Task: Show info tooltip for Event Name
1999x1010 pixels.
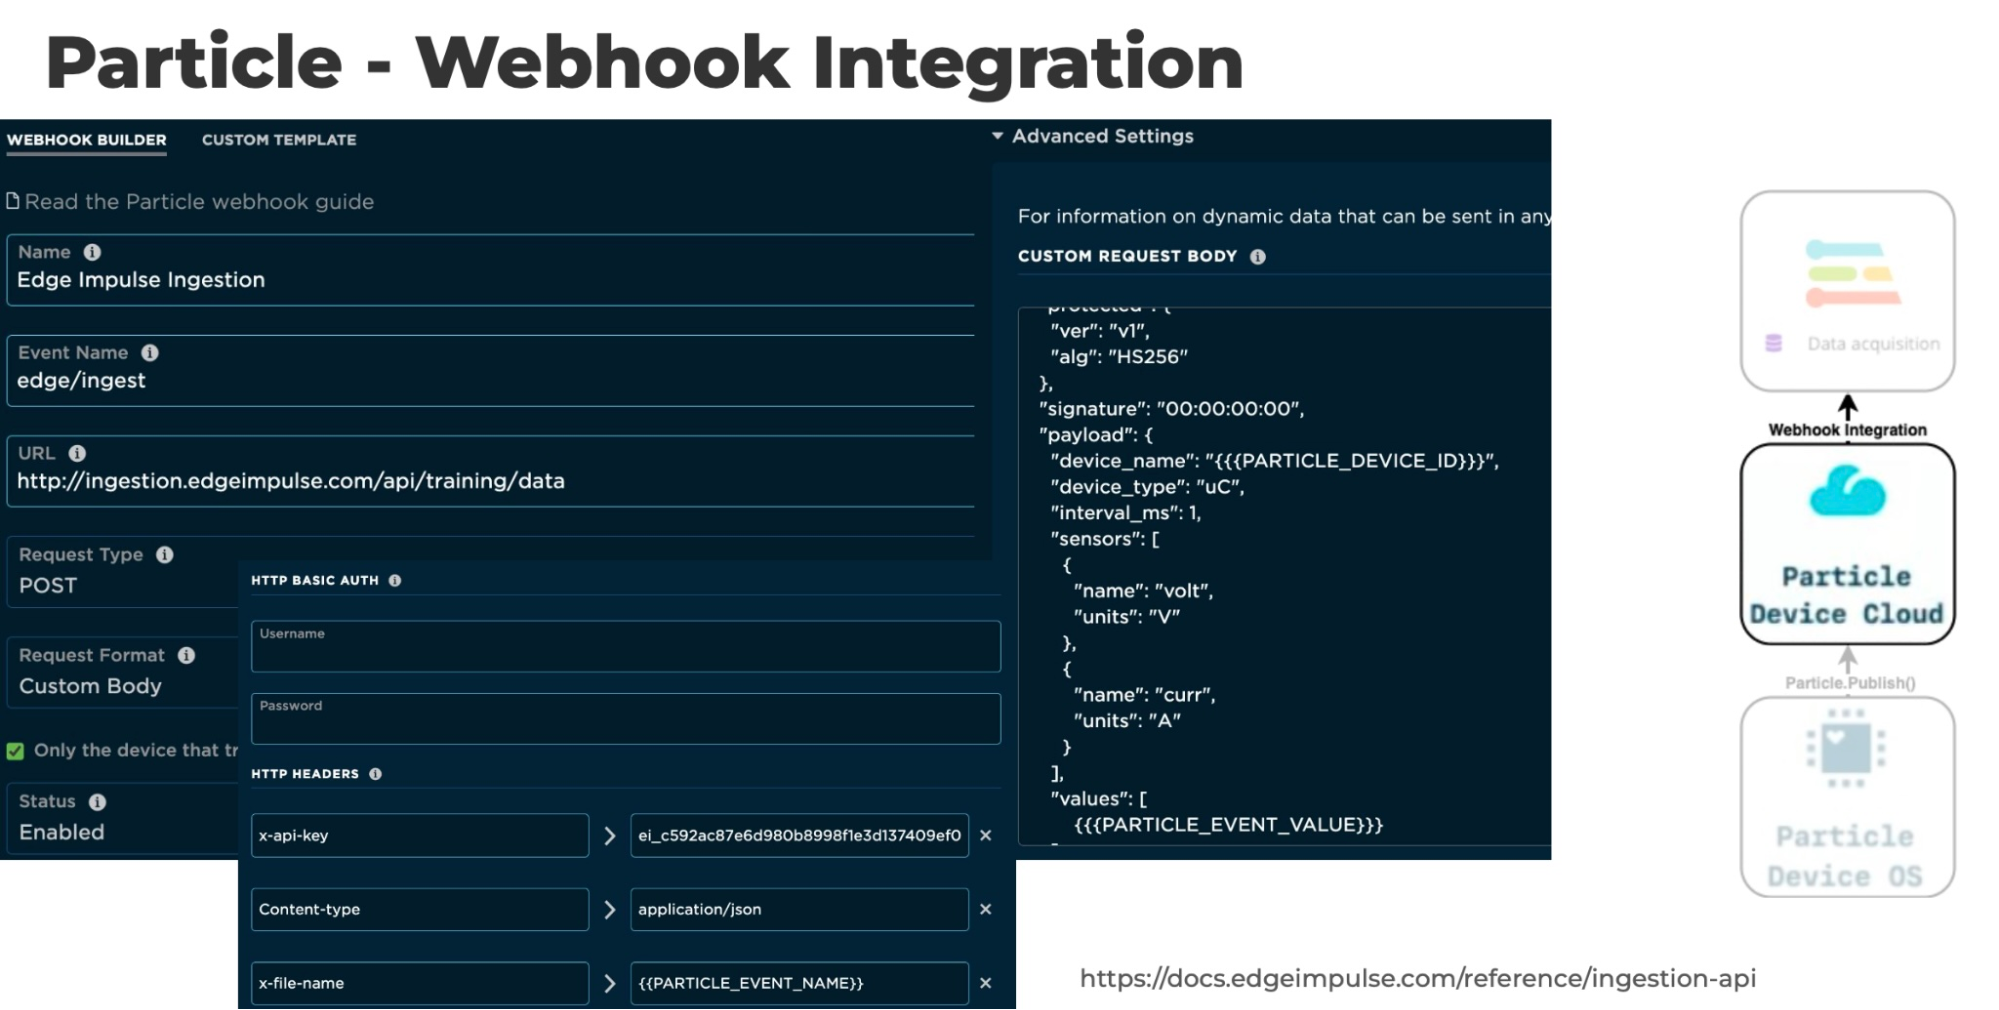Action: coord(150,353)
